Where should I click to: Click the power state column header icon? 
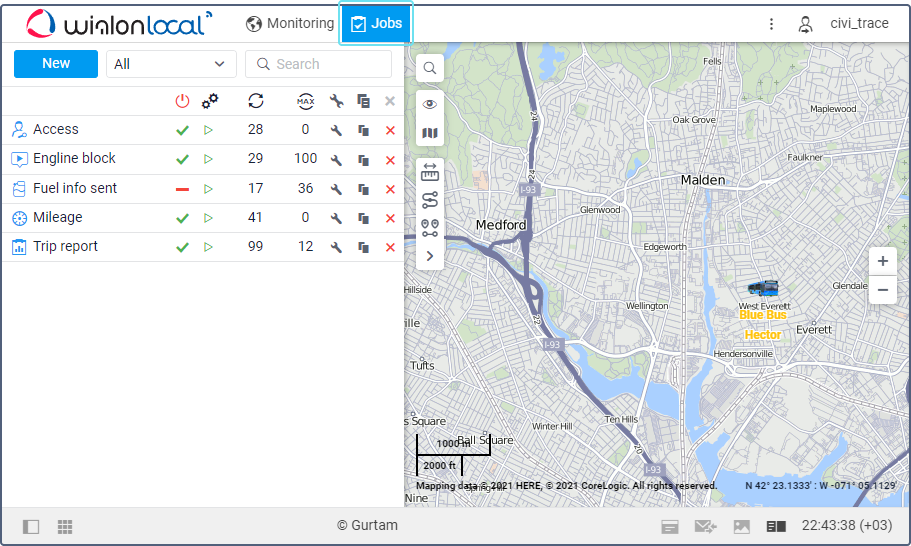pyautogui.click(x=182, y=101)
